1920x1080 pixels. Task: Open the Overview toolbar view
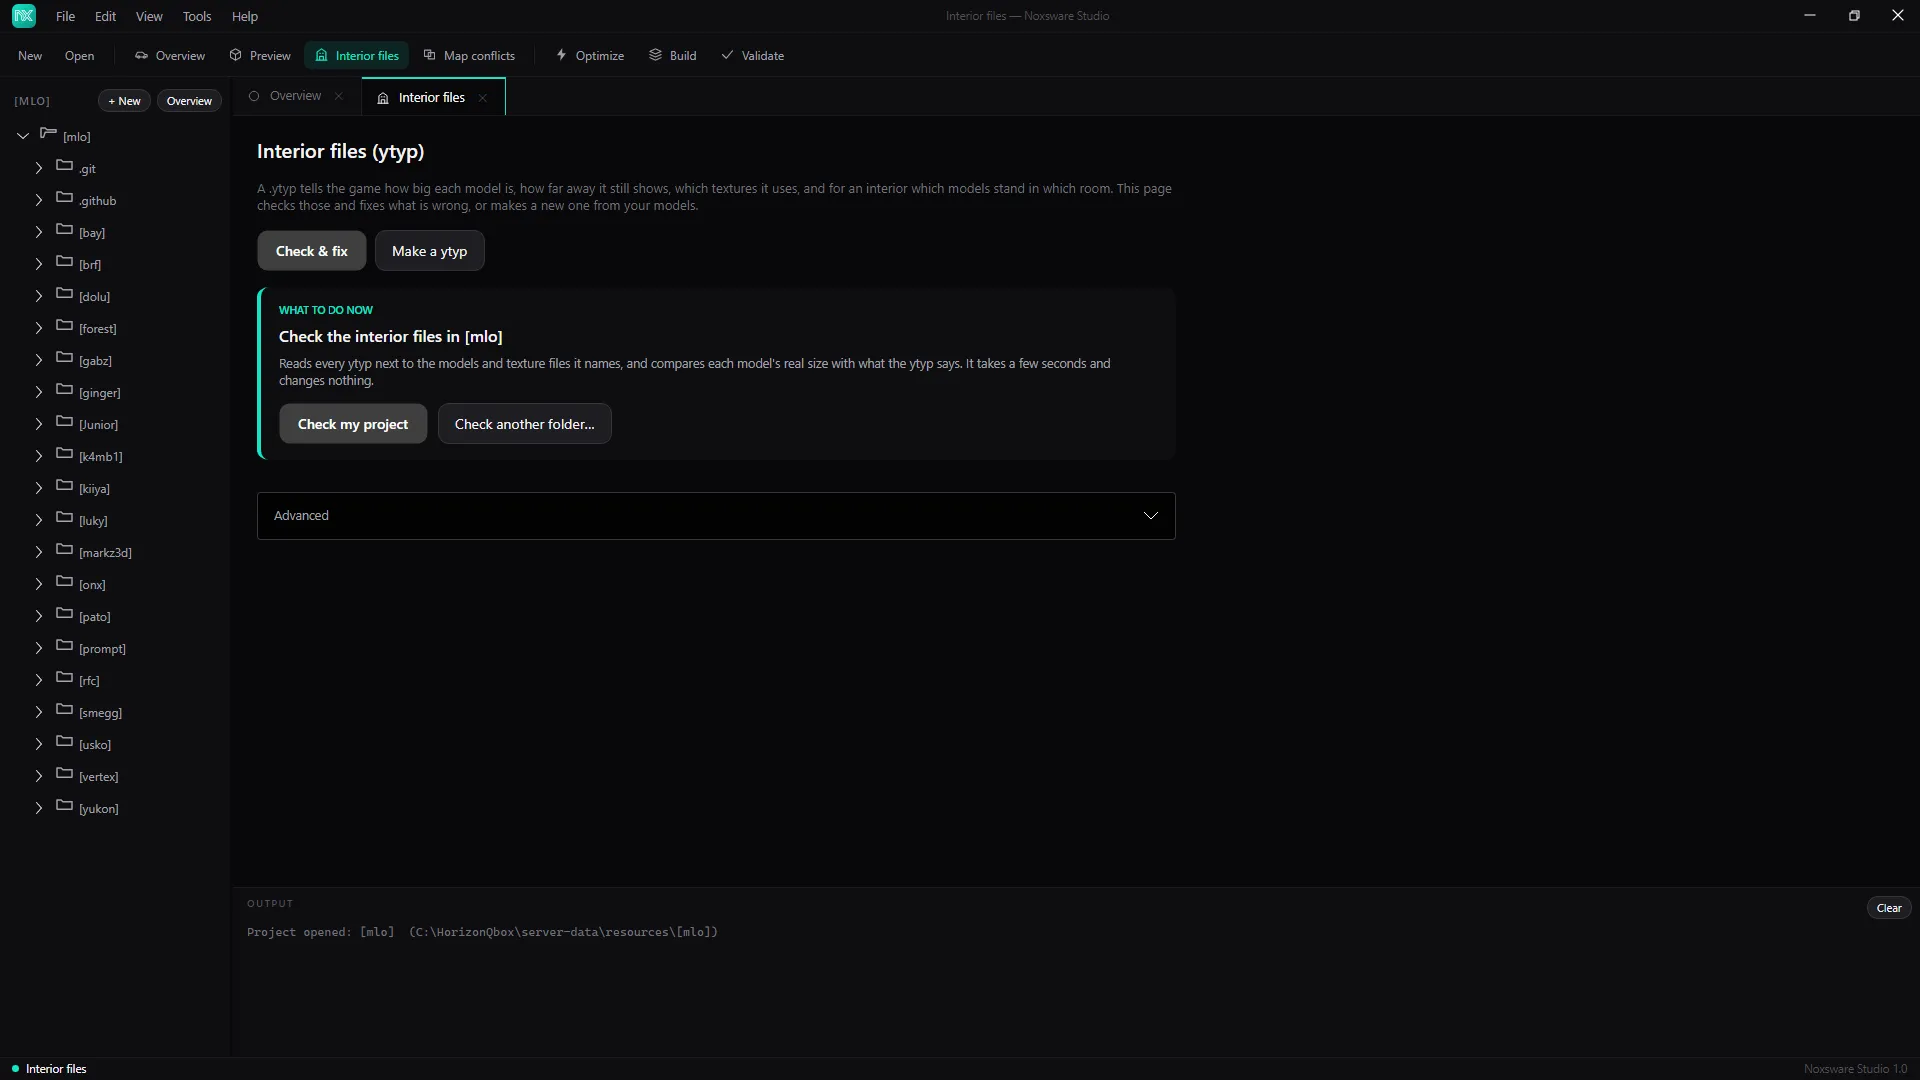pos(170,55)
